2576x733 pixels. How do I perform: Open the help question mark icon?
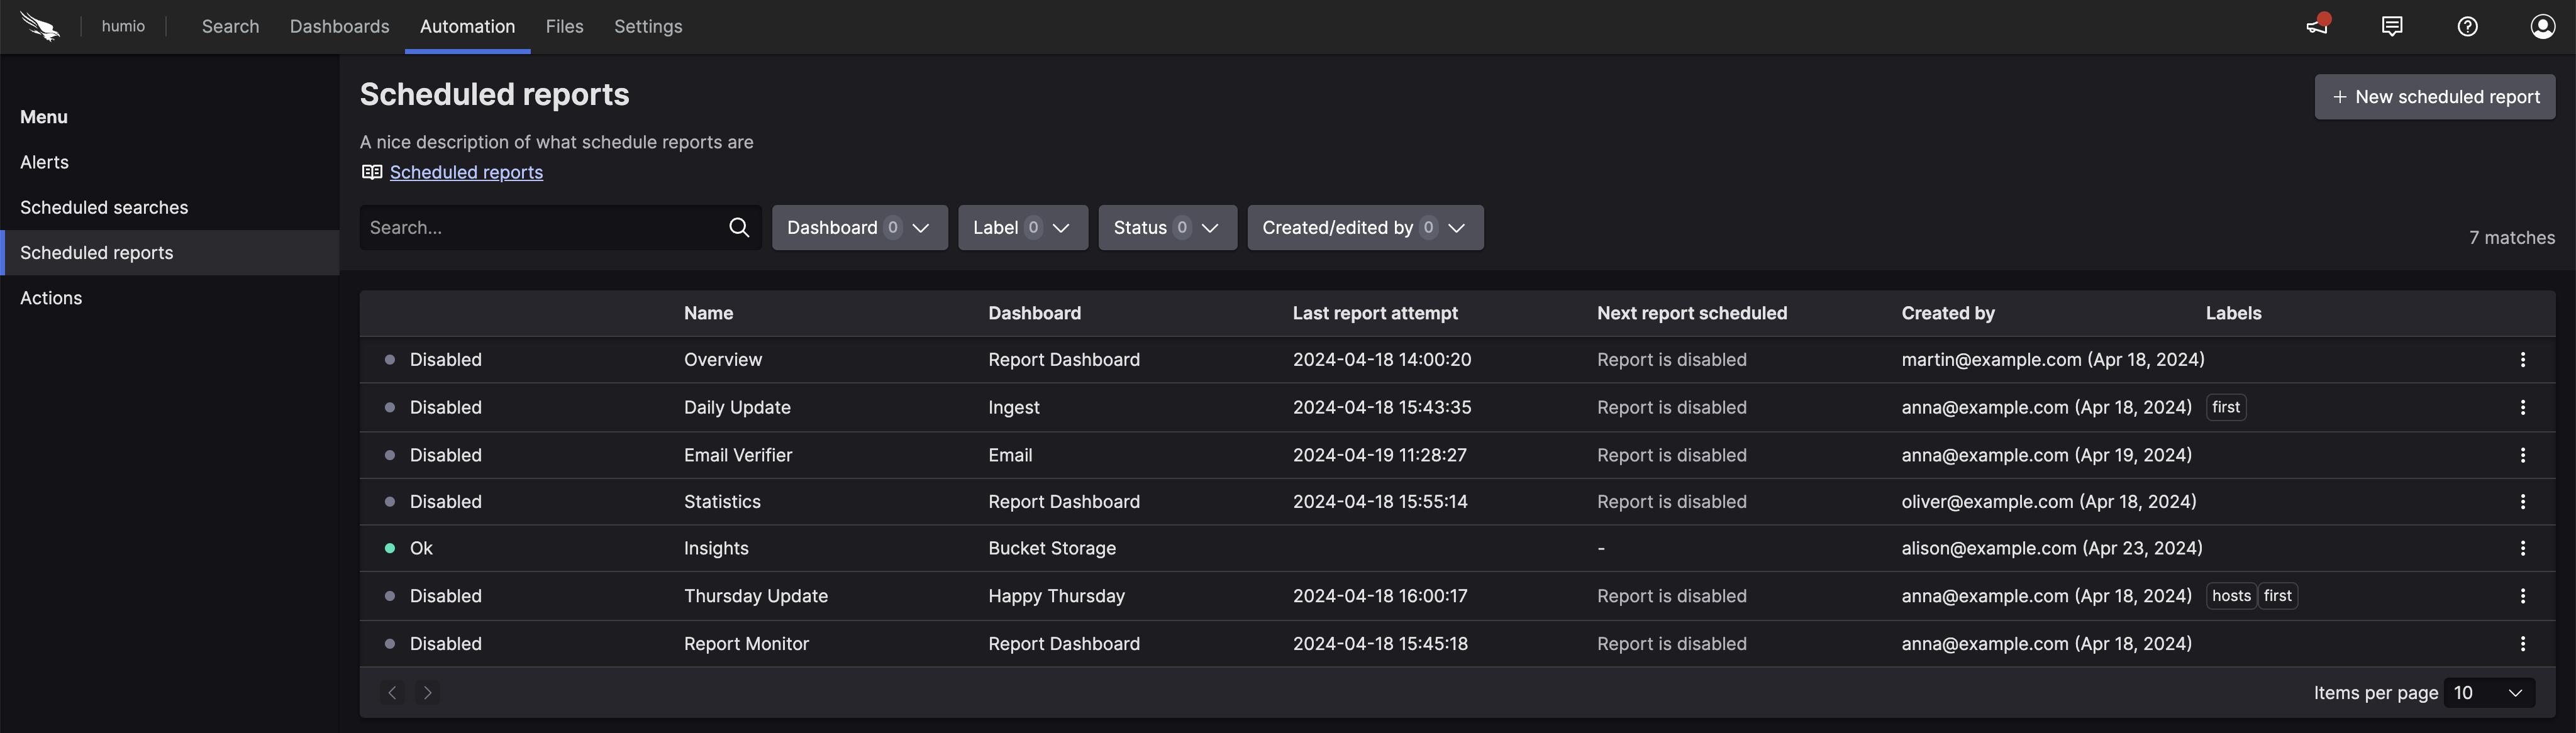(x=2467, y=26)
